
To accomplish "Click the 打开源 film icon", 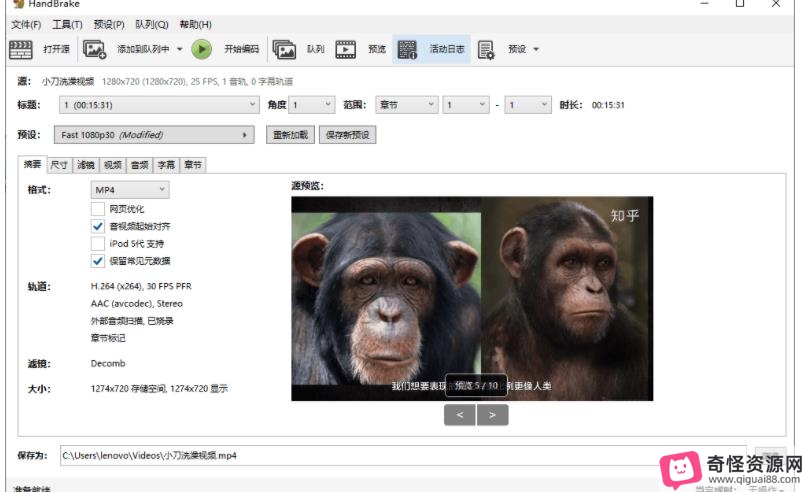I will [x=21, y=49].
